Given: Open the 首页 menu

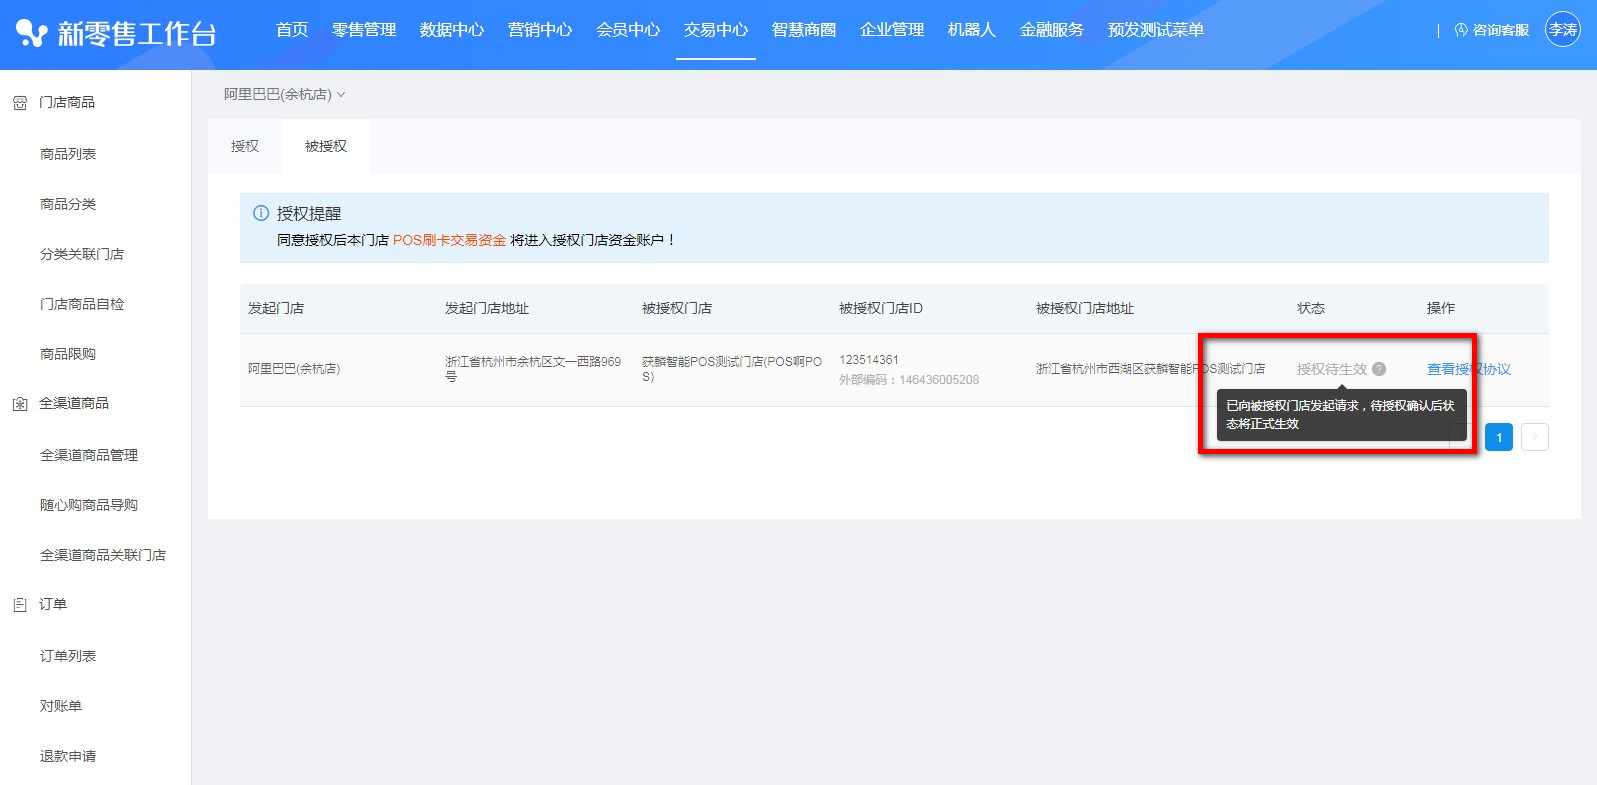Looking at the screenshot, I should [292, 30].
